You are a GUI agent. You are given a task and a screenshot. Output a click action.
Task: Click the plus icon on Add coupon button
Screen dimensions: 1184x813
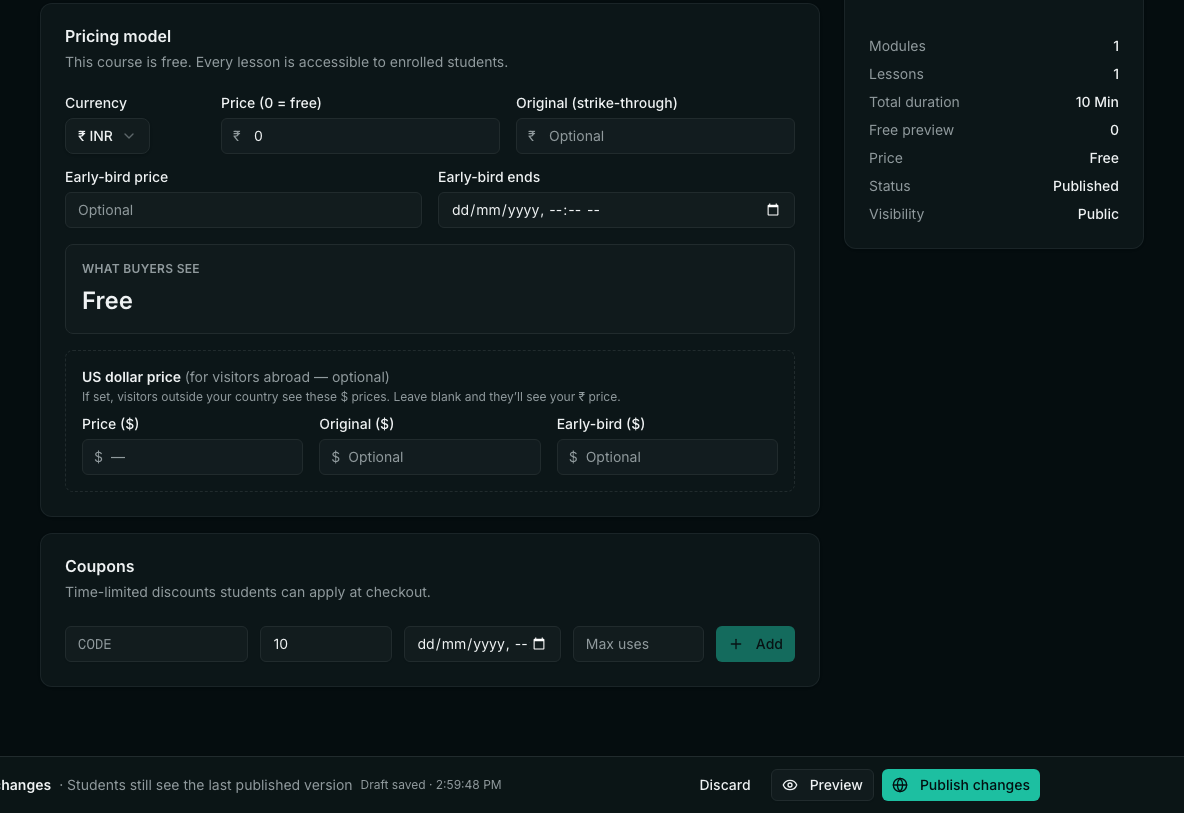(x=736, y=644)
